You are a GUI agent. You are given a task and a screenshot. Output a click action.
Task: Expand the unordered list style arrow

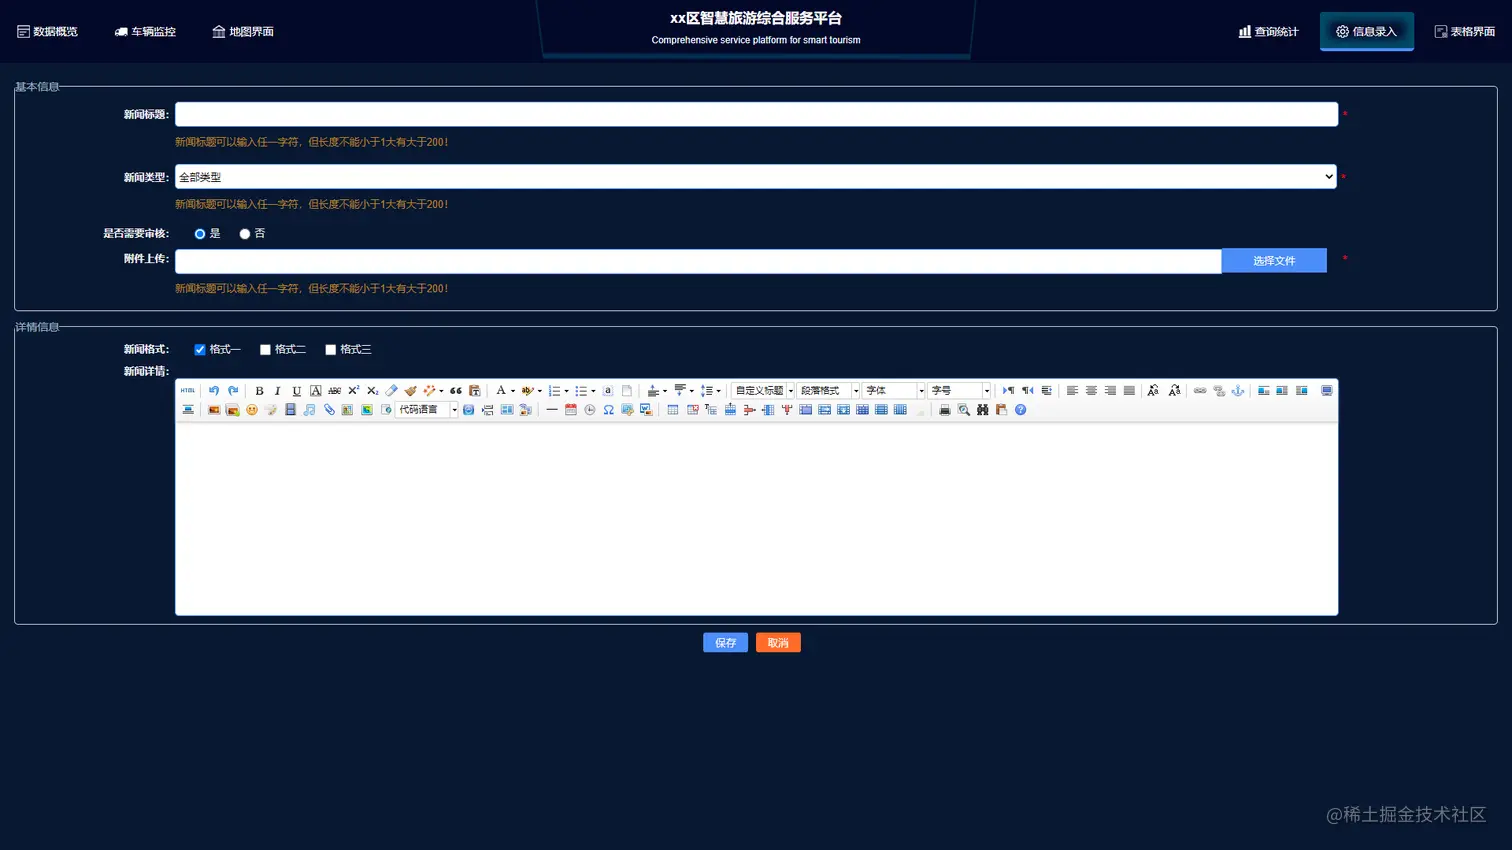(x=593, y=391)
